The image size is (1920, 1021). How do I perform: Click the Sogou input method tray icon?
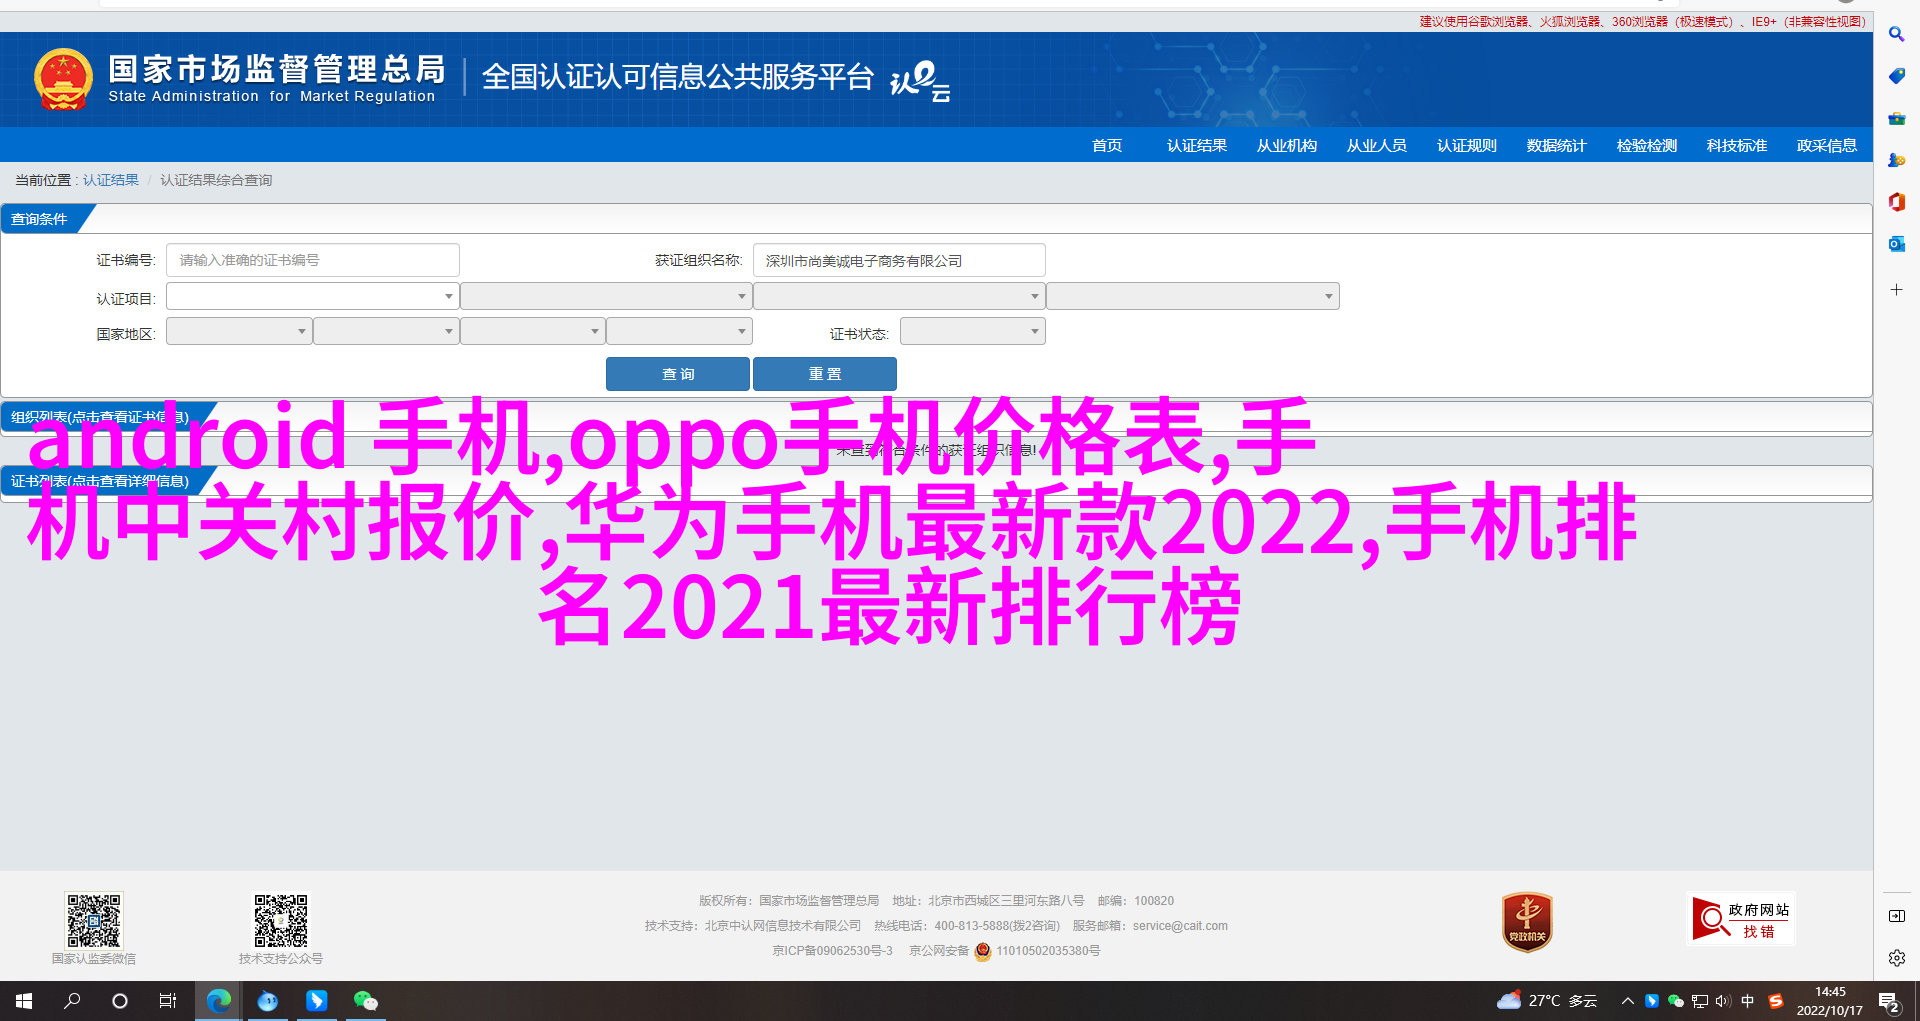point(1776,1001)
